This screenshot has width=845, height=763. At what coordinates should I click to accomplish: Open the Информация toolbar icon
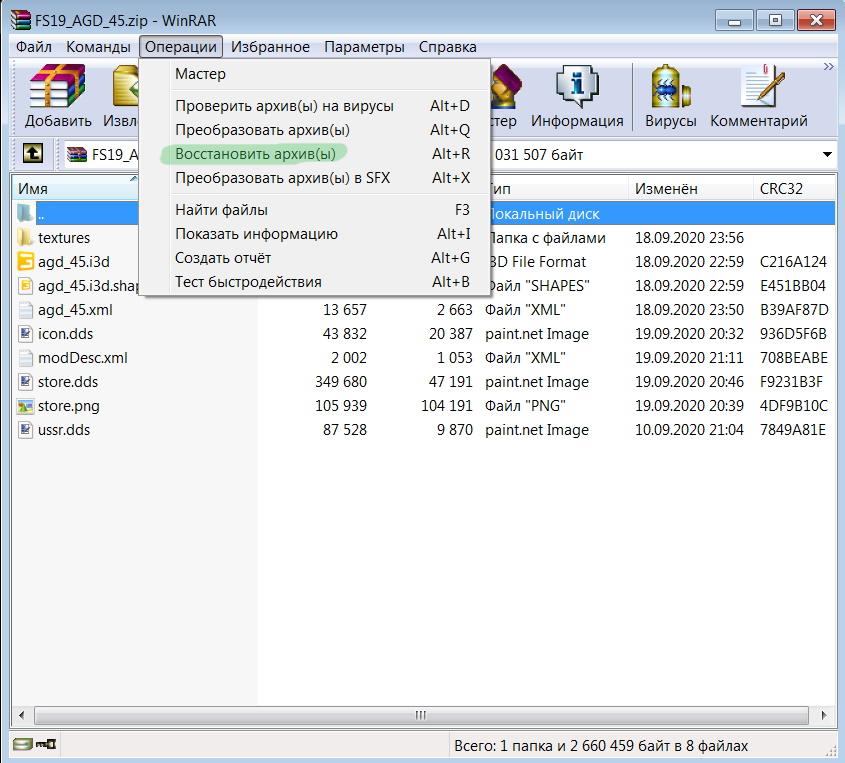tap(577, 97)
